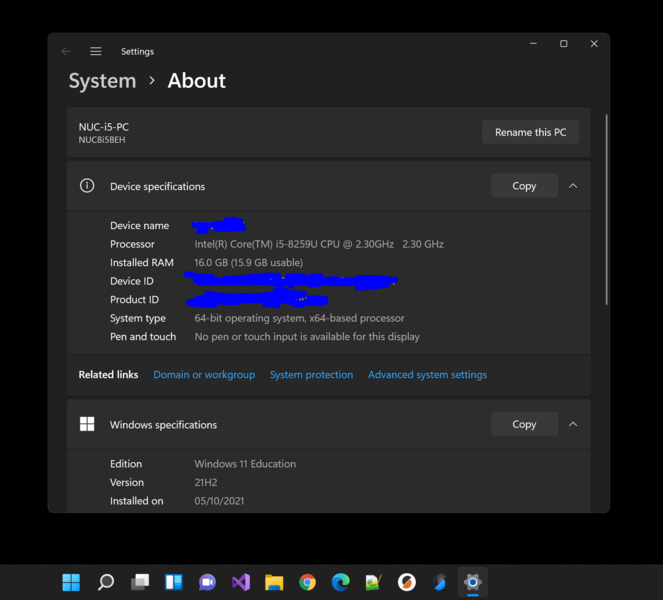Viewport: 663px width, 600px height.
Task: Open the blue swirl app next to Settings
Action: click(440, 582)
